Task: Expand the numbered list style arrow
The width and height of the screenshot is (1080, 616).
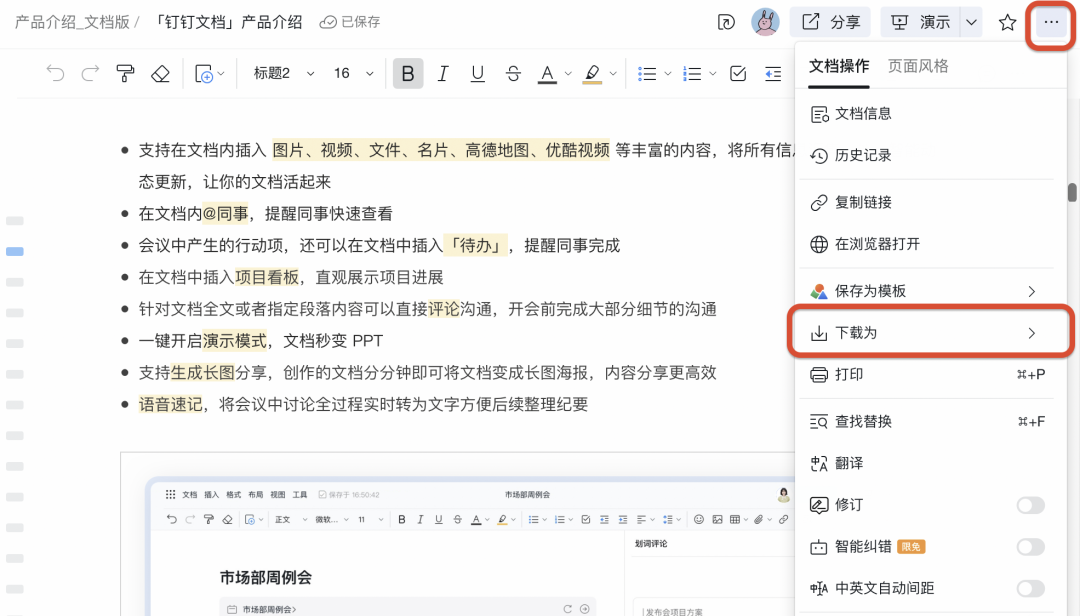Action: click(x=713, y=73)
